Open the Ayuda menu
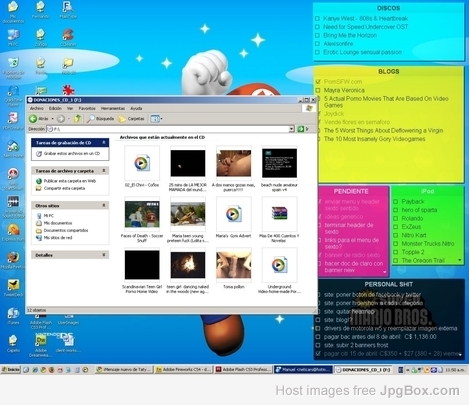The height and width of the screenshot is (405, 469). tap(136, 108)
